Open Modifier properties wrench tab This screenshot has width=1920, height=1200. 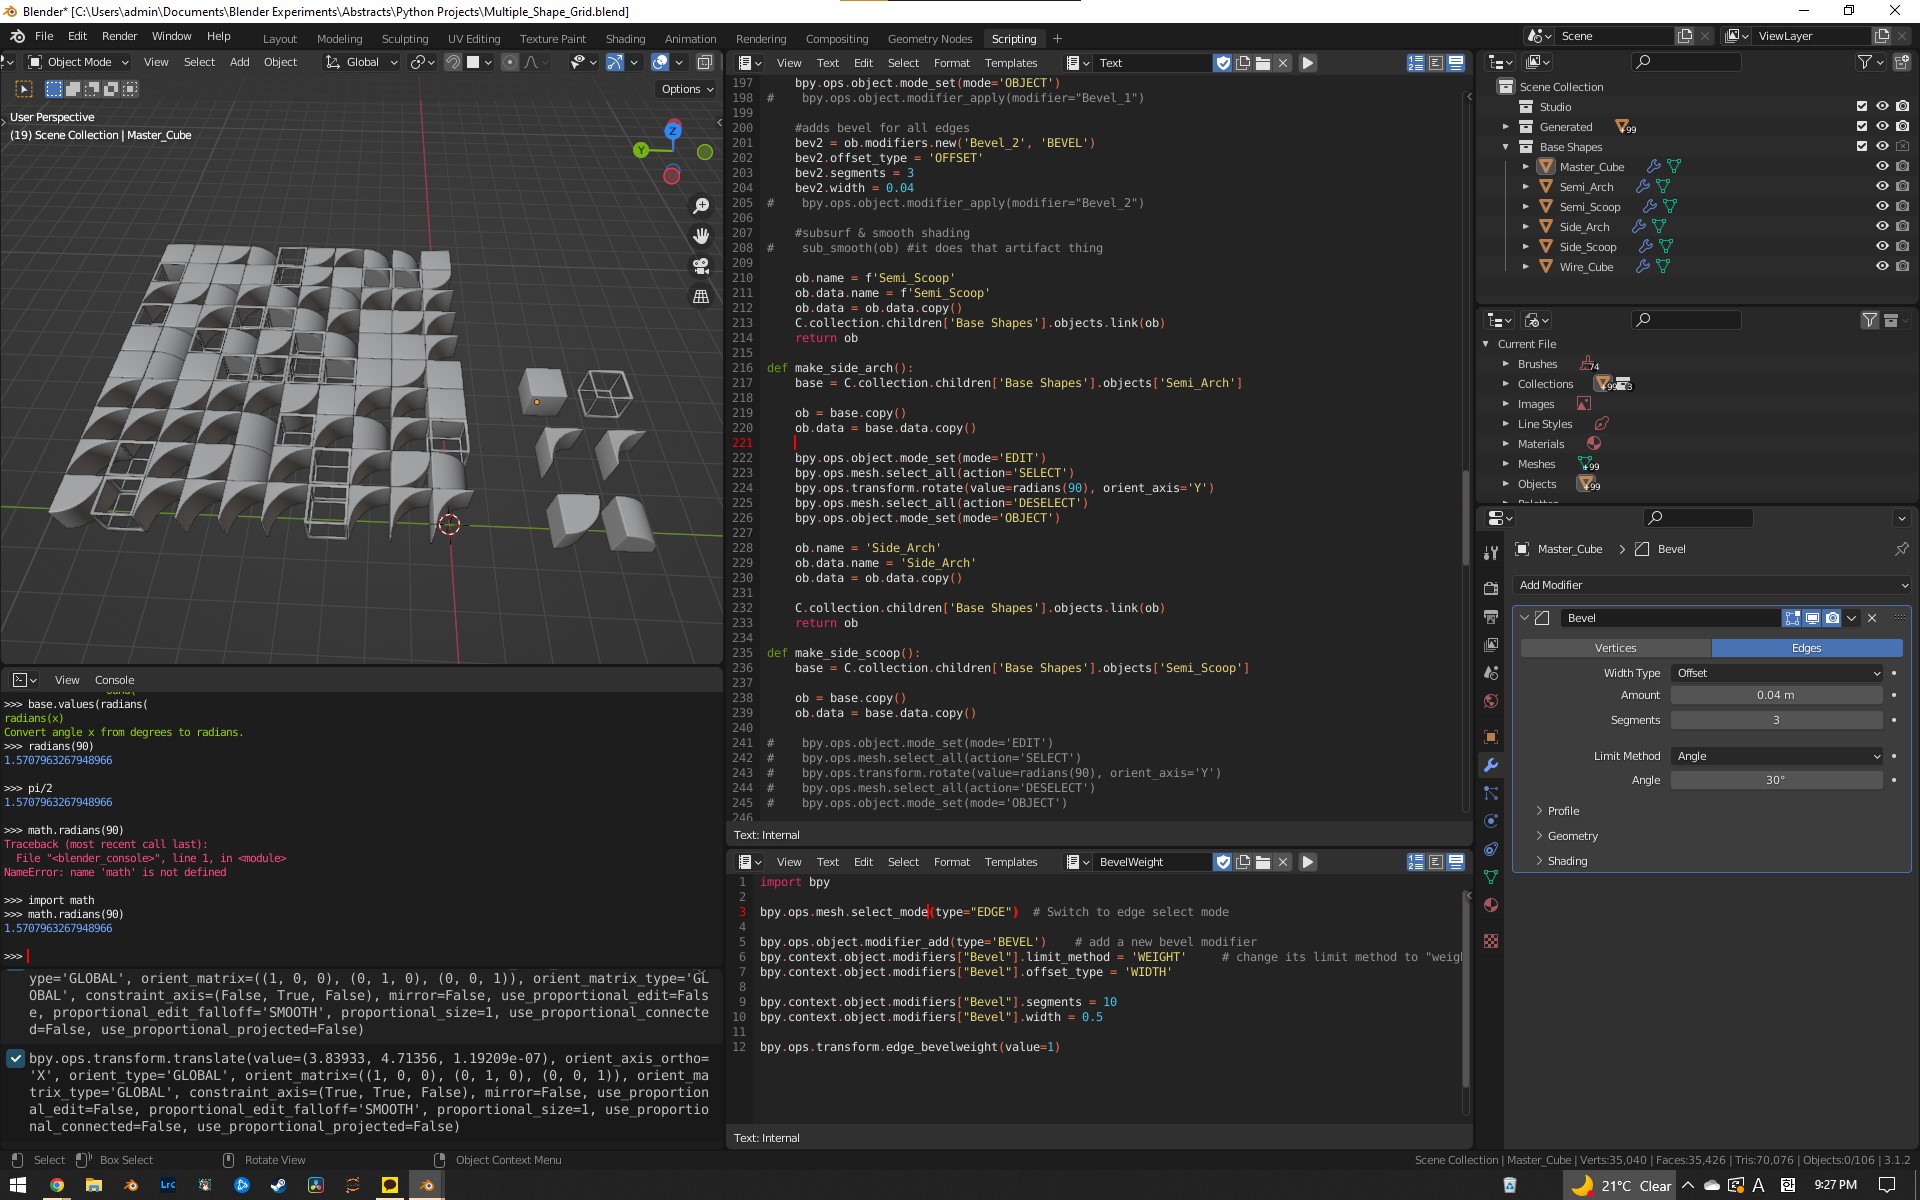[x=1491, y=765]
